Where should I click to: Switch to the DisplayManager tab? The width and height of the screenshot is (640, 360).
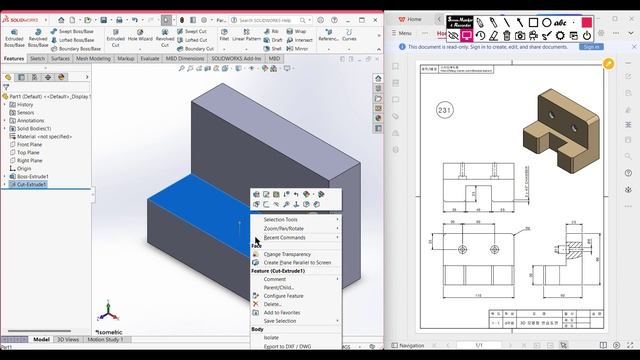pyautogui.click(x=61, y=77)
